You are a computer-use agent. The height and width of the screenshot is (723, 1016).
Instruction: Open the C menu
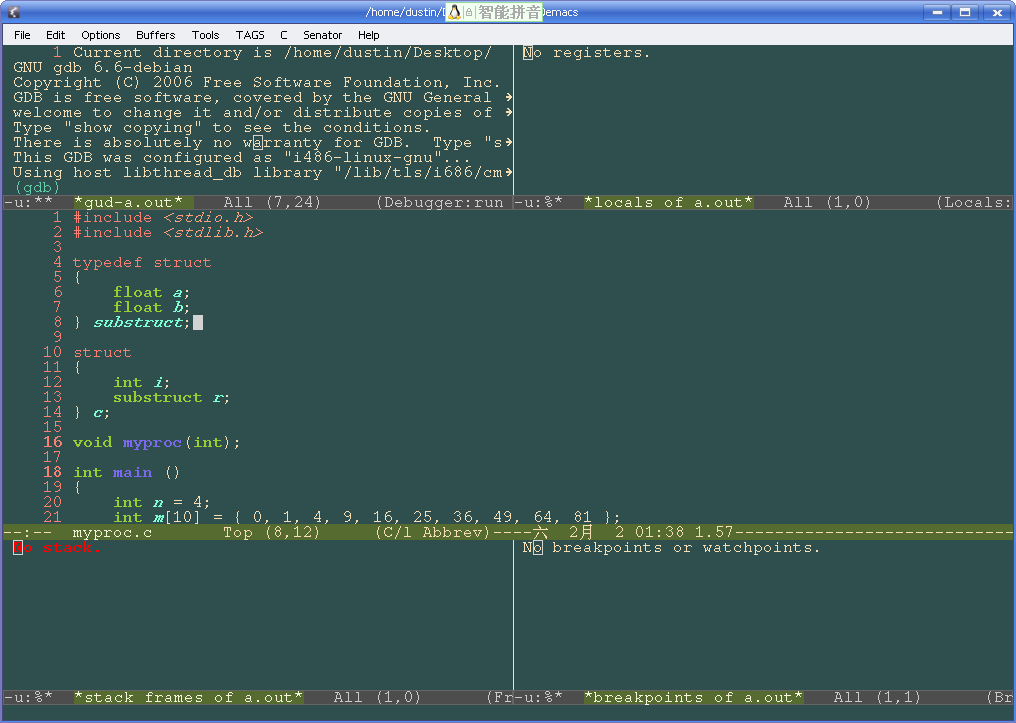(x=284, y=35)
